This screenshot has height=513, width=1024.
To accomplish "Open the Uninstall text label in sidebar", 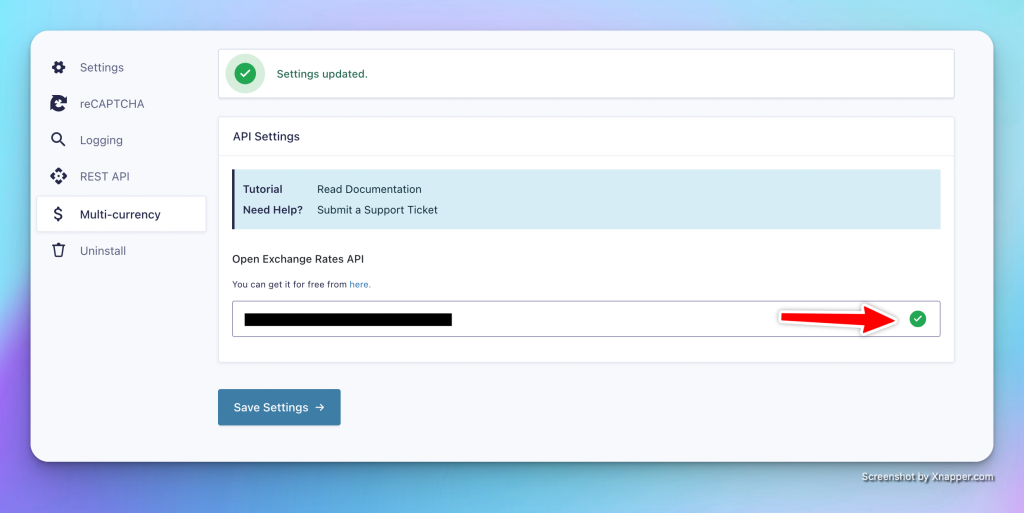I will coord(103,251).
